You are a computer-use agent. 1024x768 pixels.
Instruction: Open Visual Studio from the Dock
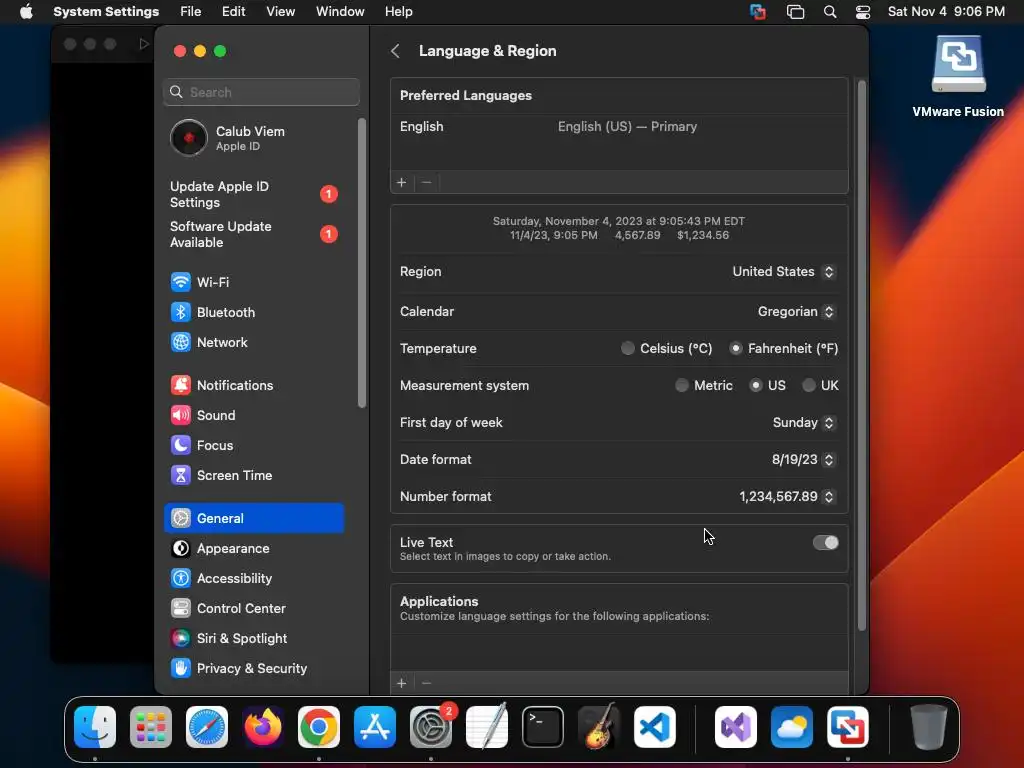coord(736,727)
